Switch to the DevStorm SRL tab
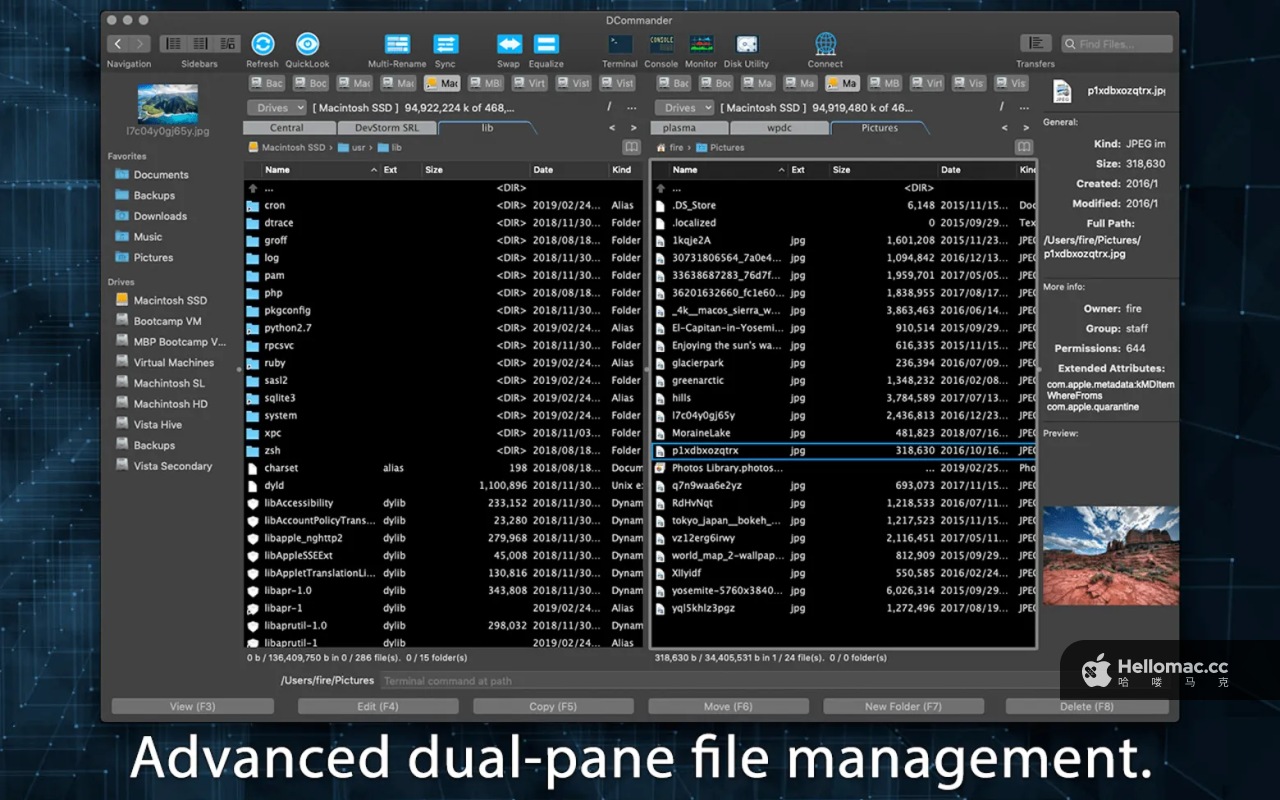The image size is (1280, 800). pyautogui.click(x=386, y=128)
